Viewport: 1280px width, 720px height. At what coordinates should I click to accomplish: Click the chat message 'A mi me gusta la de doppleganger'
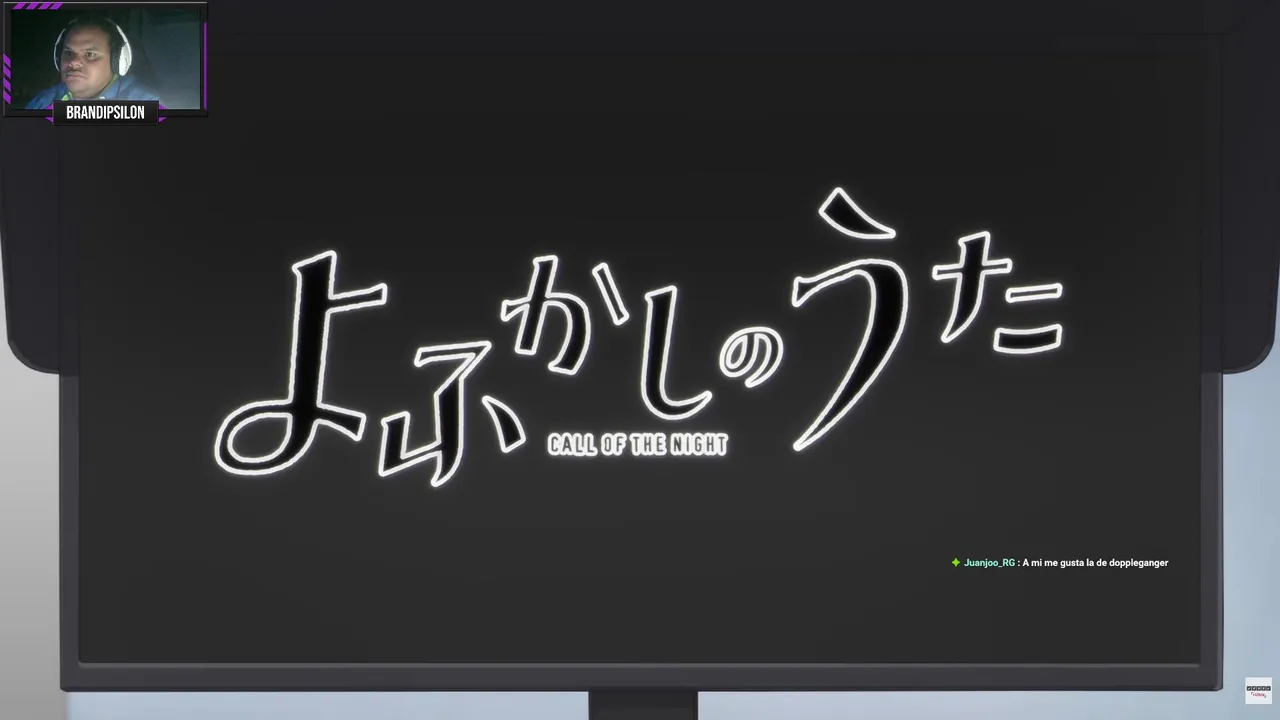point(1095,563)
